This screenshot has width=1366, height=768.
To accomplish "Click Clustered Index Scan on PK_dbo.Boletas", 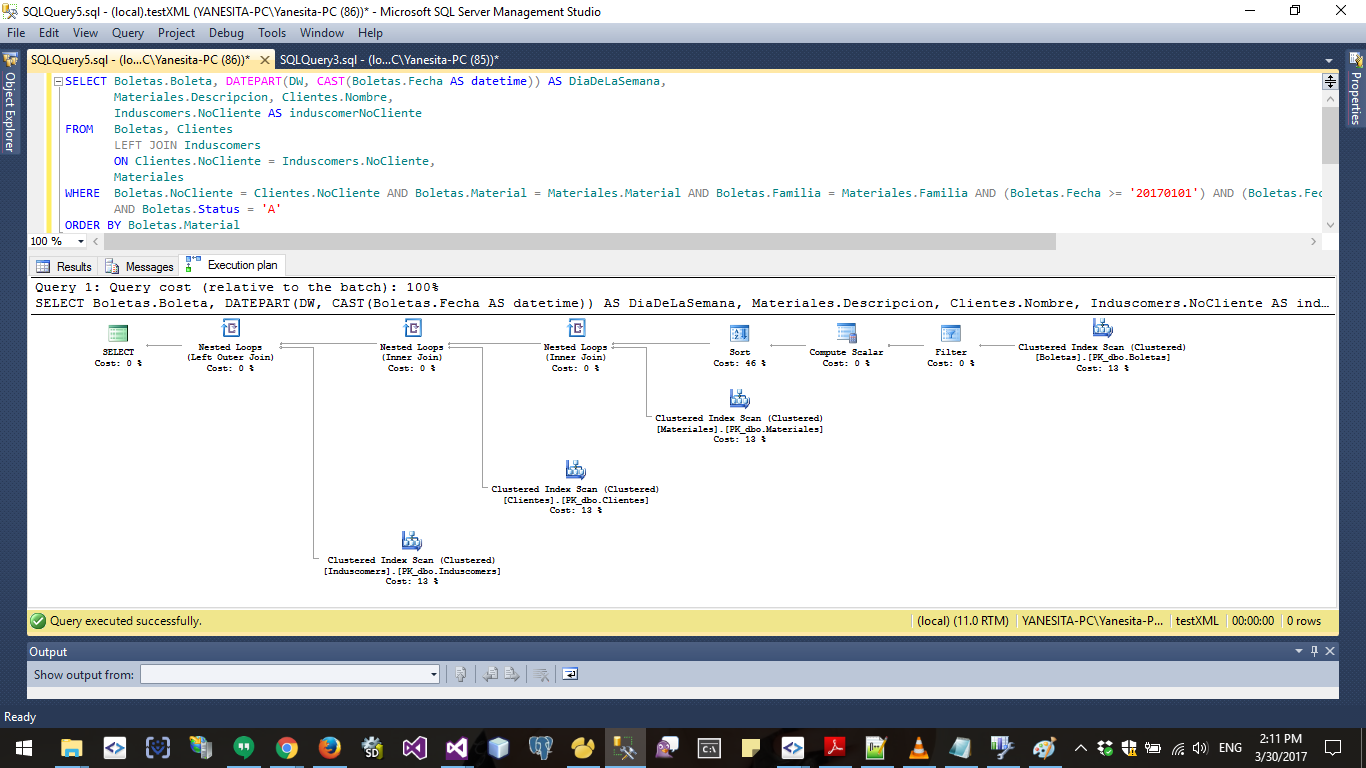I will pyautogui.click(x=1102, y=345).
